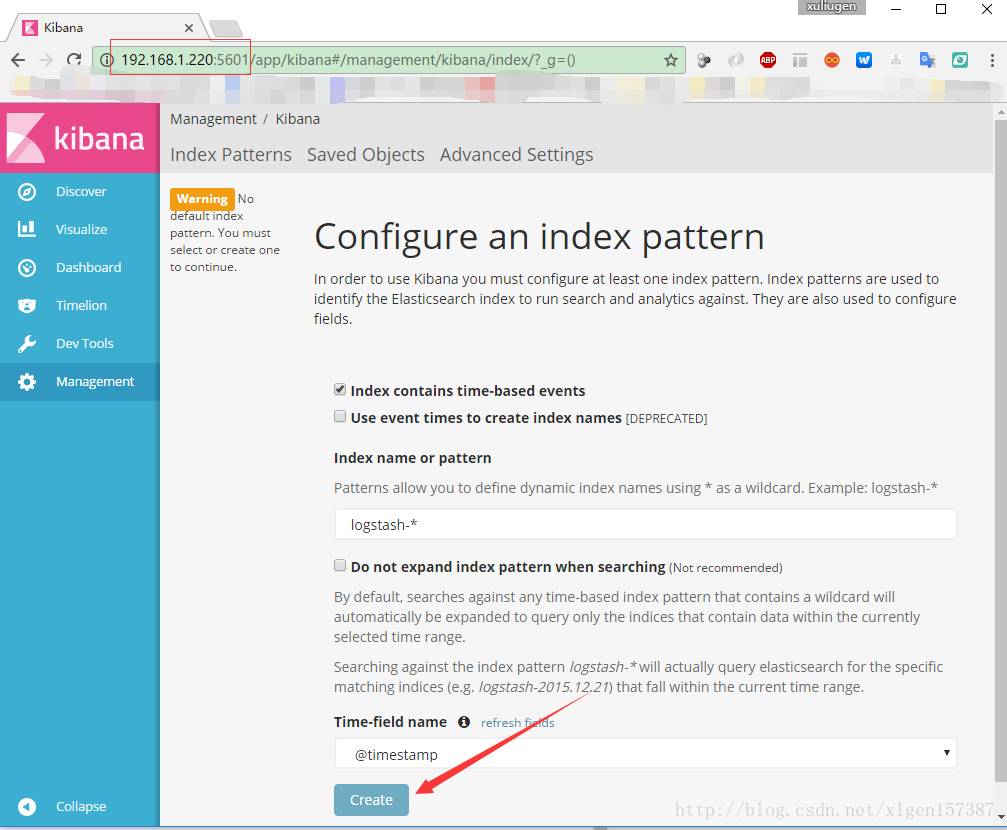The image size is (1007, 830).
Task: Click the Index name or pattern input
Action: point(645,524)
